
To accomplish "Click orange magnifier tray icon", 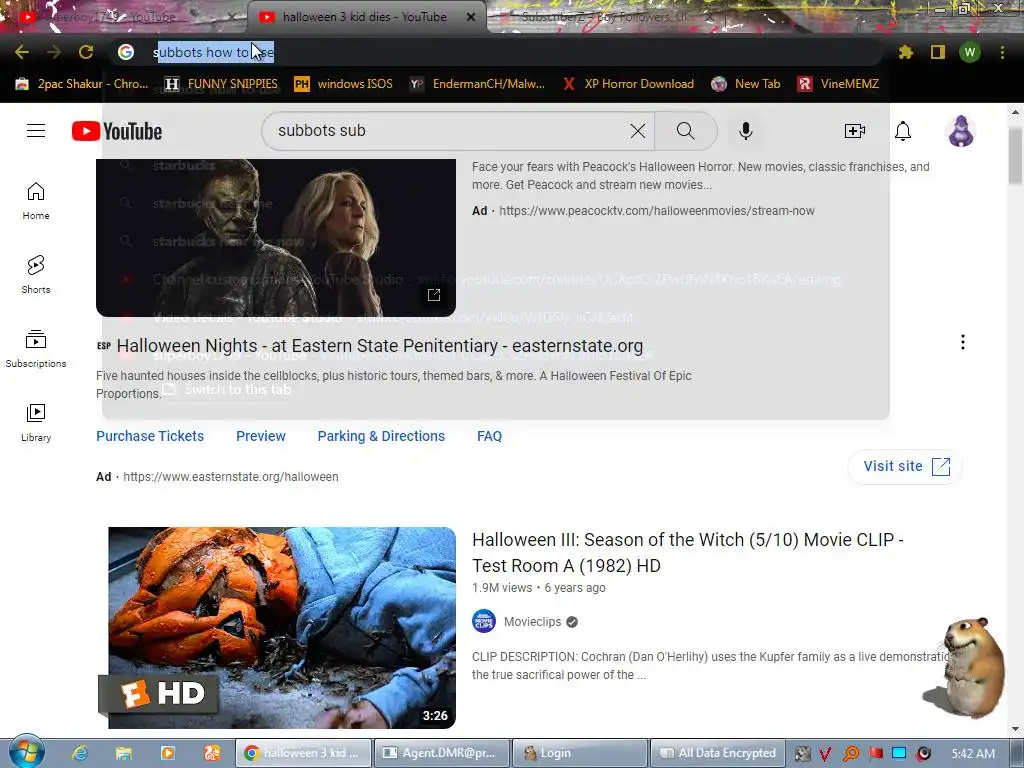I will pos(851,754).
